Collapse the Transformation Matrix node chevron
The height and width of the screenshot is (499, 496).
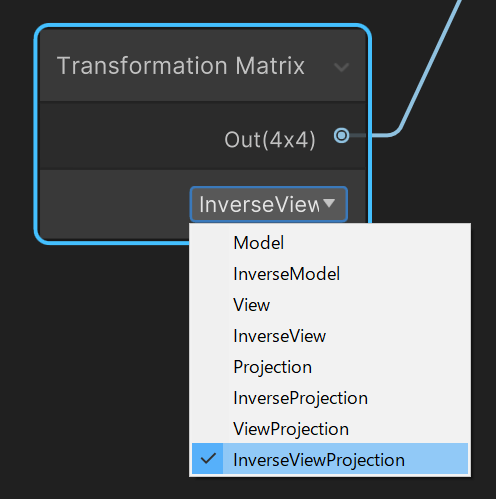click(x=342, y=68)
